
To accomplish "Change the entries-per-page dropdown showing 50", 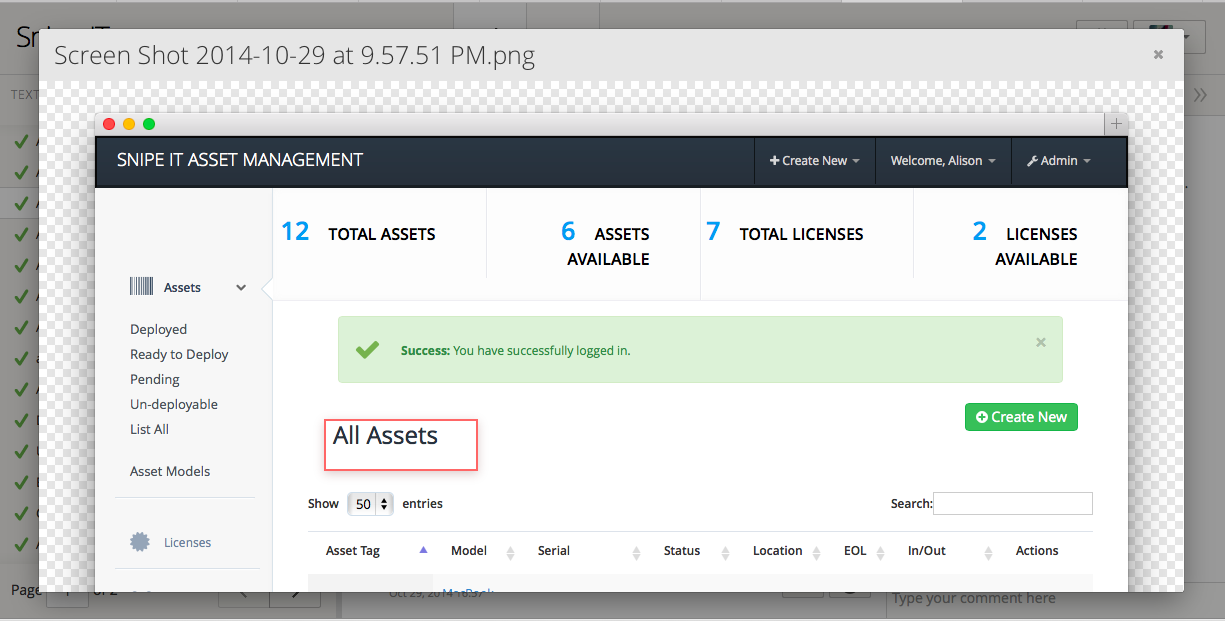I will tap(370, 504).
